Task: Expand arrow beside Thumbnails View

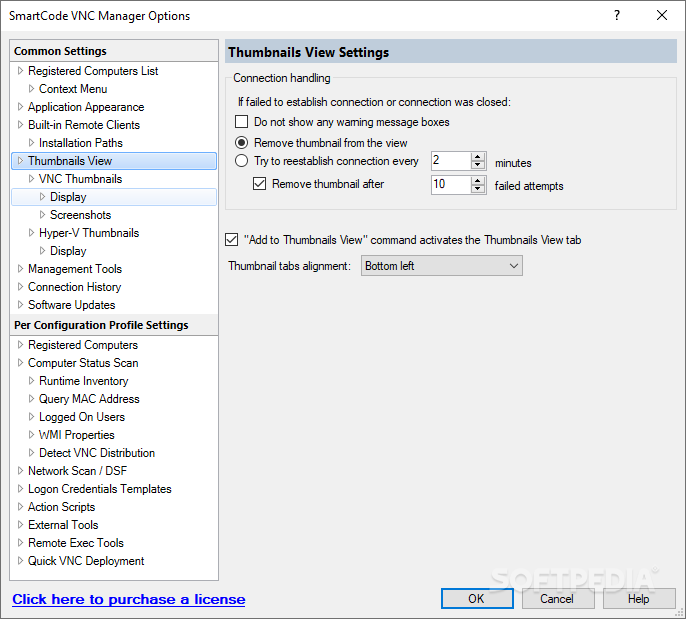Action: 20,161
